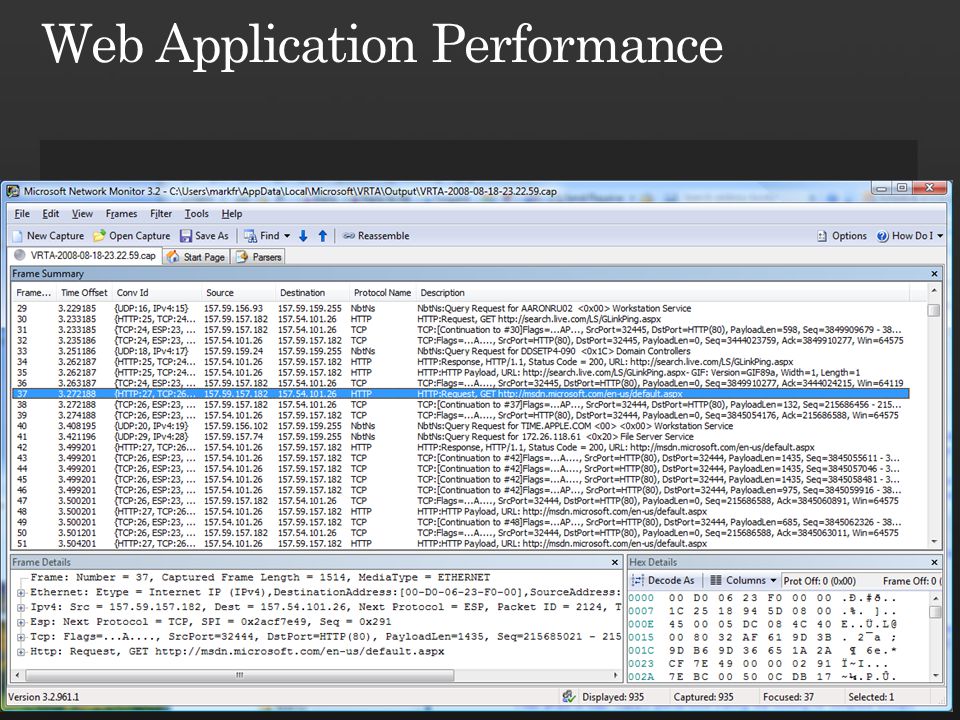Open the Frames menu

[x=121, y=214]
